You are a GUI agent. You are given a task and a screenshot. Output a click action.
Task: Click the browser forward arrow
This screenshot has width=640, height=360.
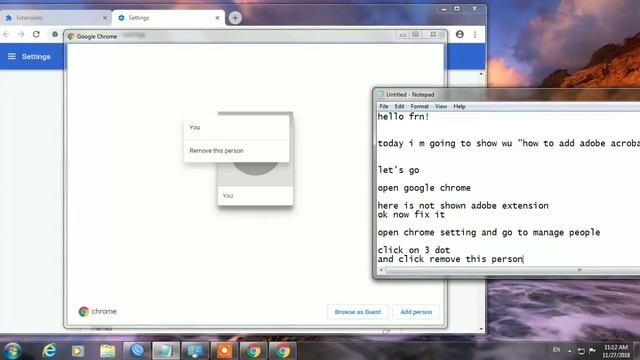[21, 35]
